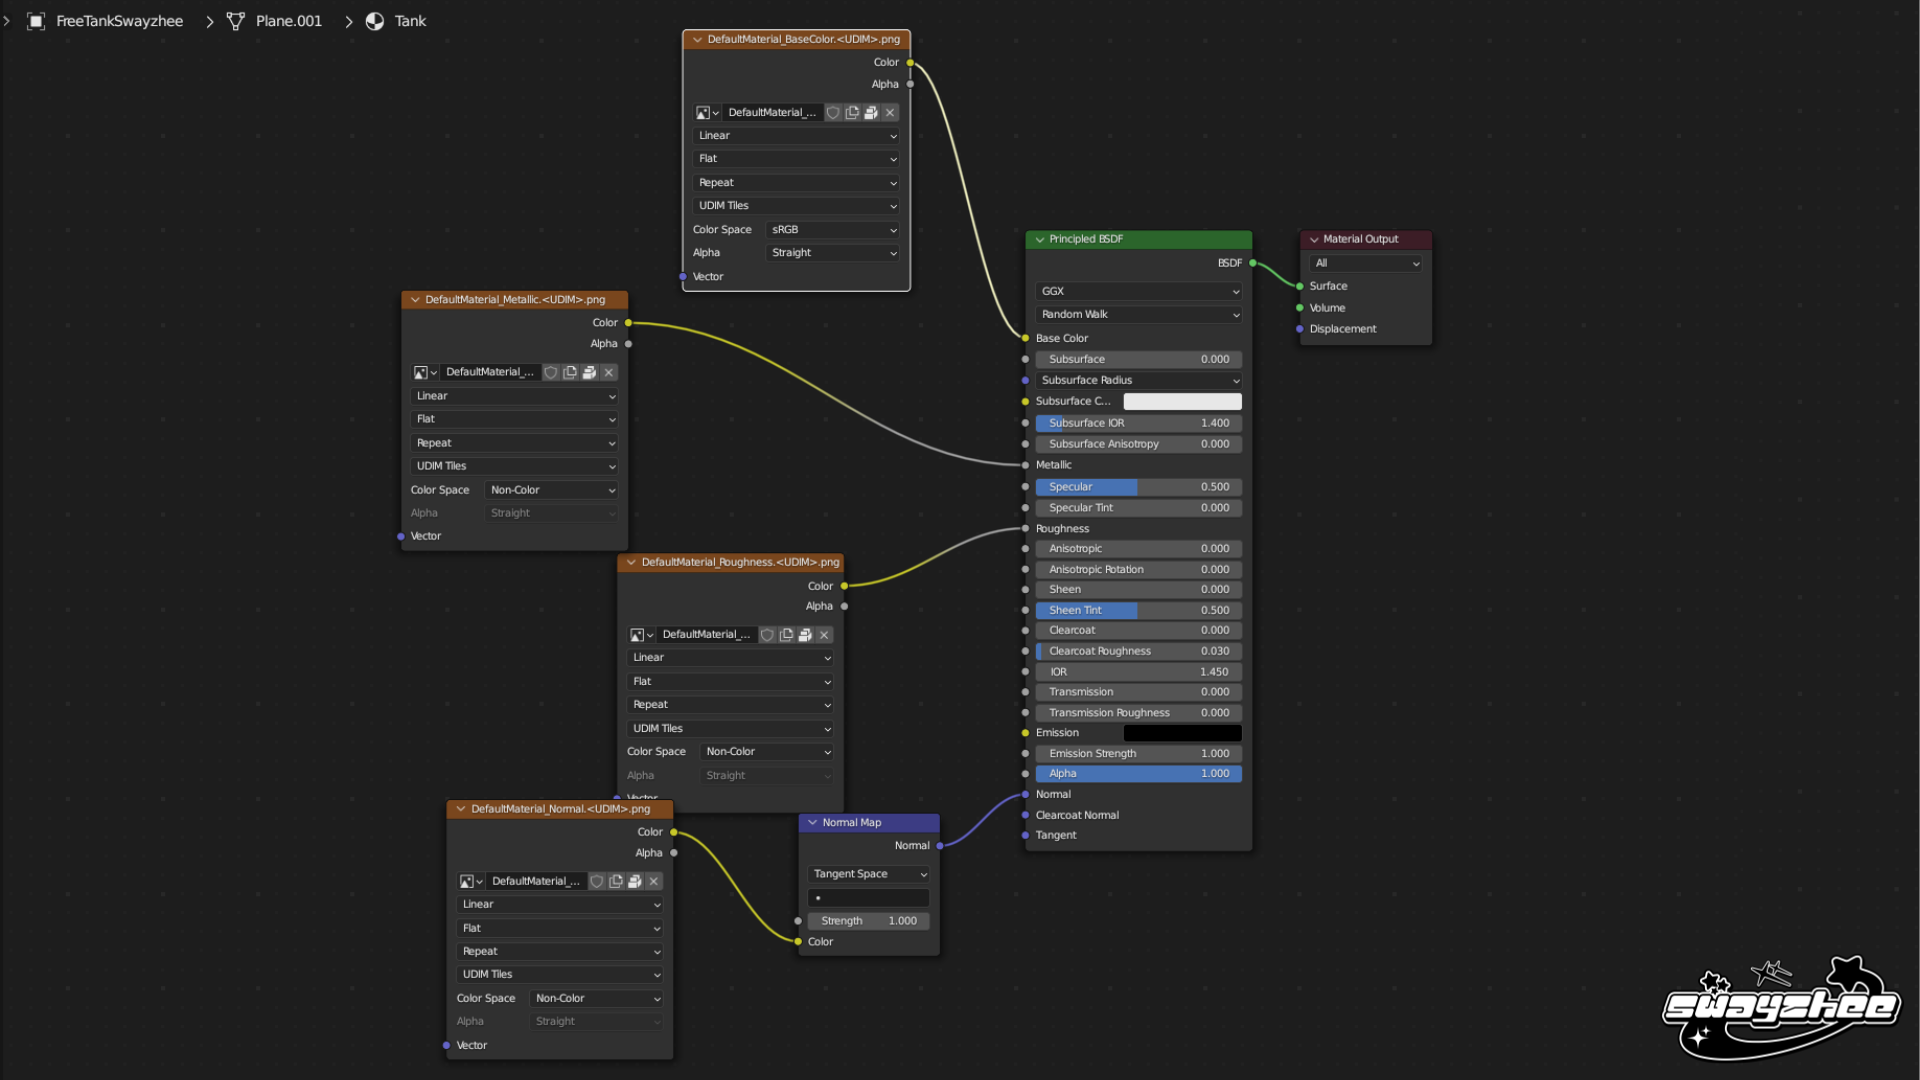Click the Subsurface Color white swatch
Screen dimensions: 1920x1080
1182,401
